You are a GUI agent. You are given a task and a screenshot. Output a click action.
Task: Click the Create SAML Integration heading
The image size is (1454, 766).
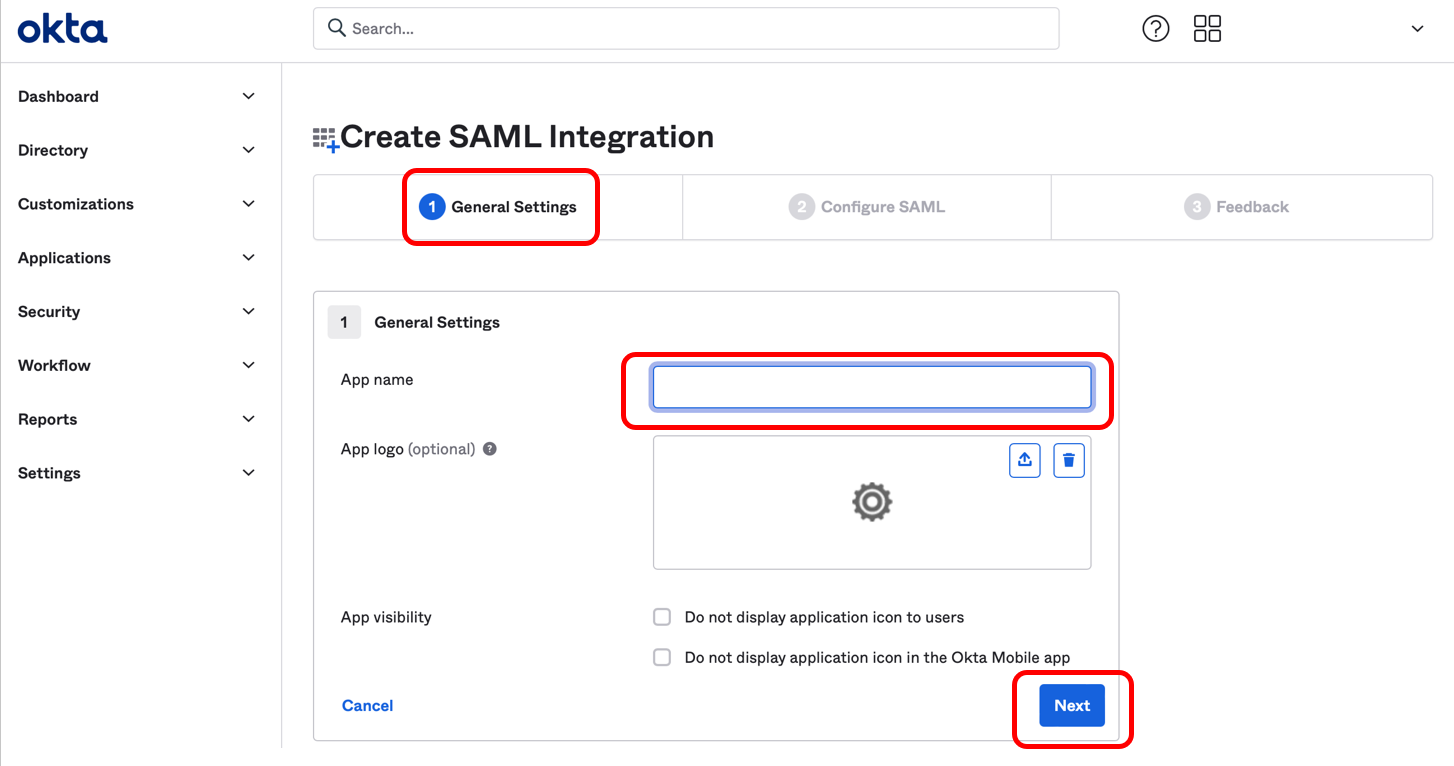(x=527, y=137)
